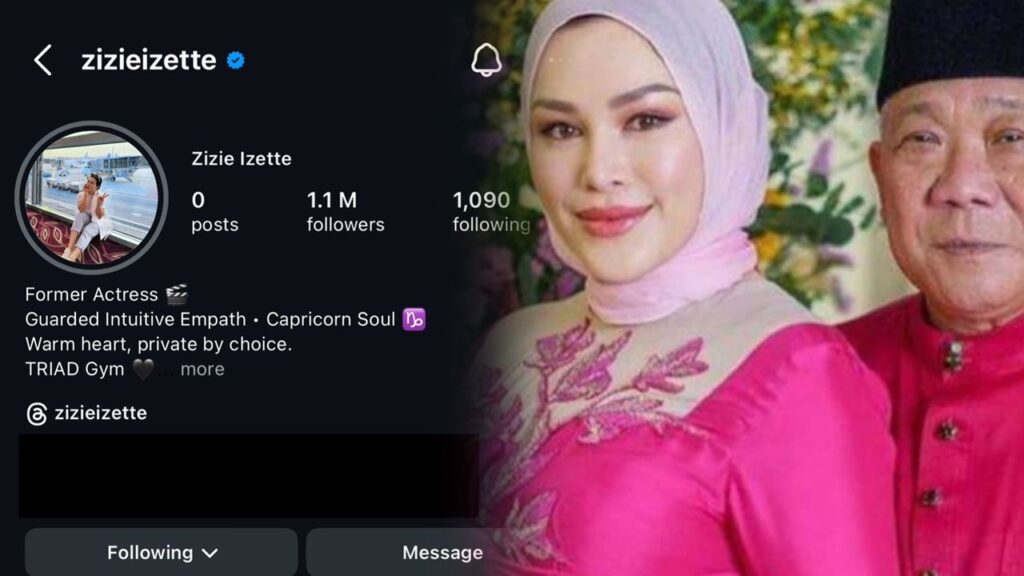This screenshot has width=1024, height=576.
Task: Tap the notification bell icon
Action: (486, 60)
